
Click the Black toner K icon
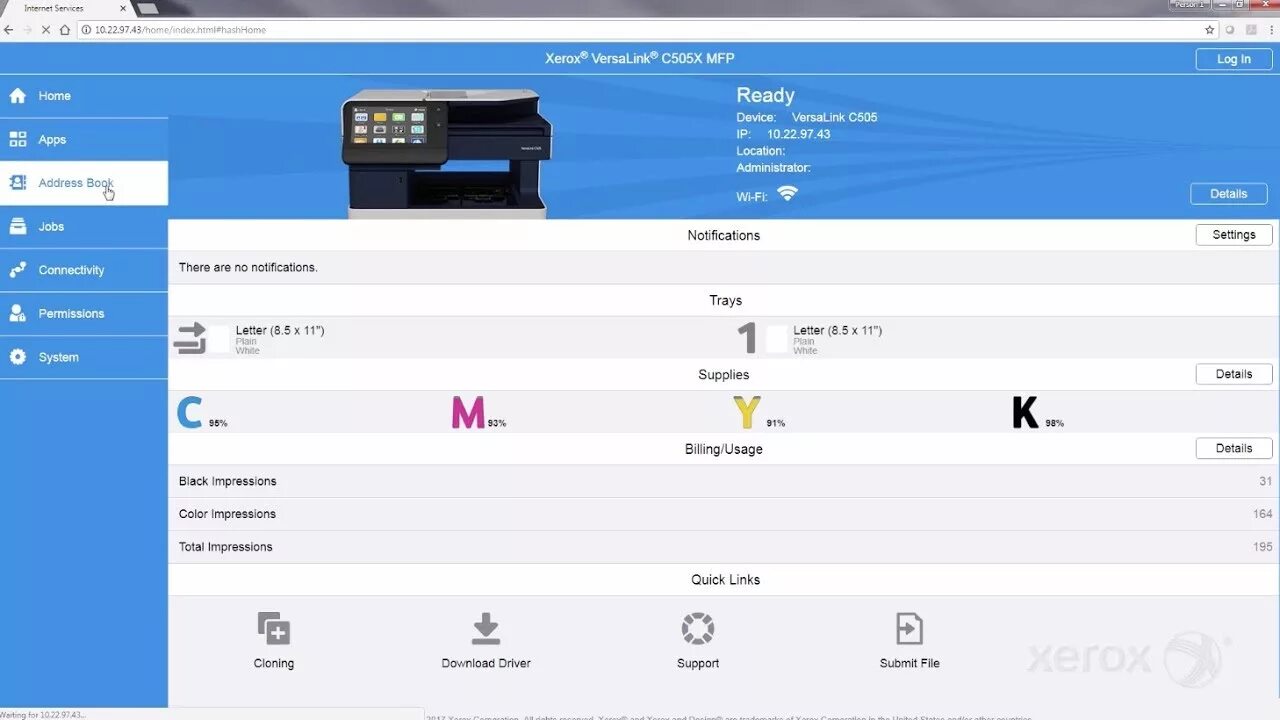point(1025,412)
